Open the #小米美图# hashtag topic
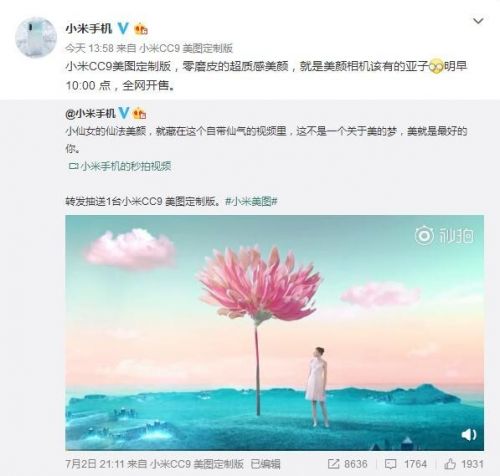The image size is (500, 476). pos(251,201)
